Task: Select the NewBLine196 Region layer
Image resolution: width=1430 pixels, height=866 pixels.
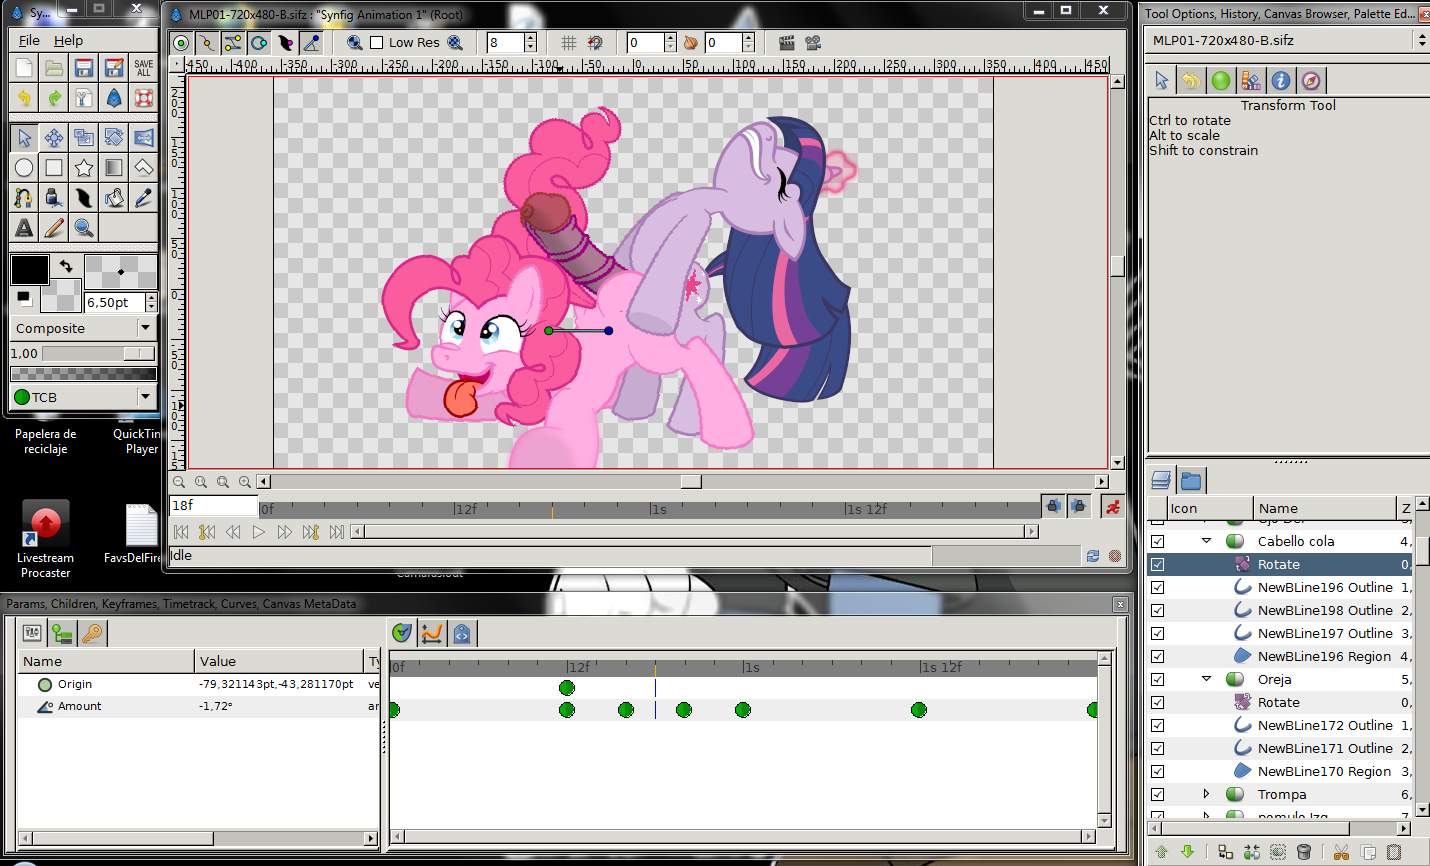Action: [1323, 656]
